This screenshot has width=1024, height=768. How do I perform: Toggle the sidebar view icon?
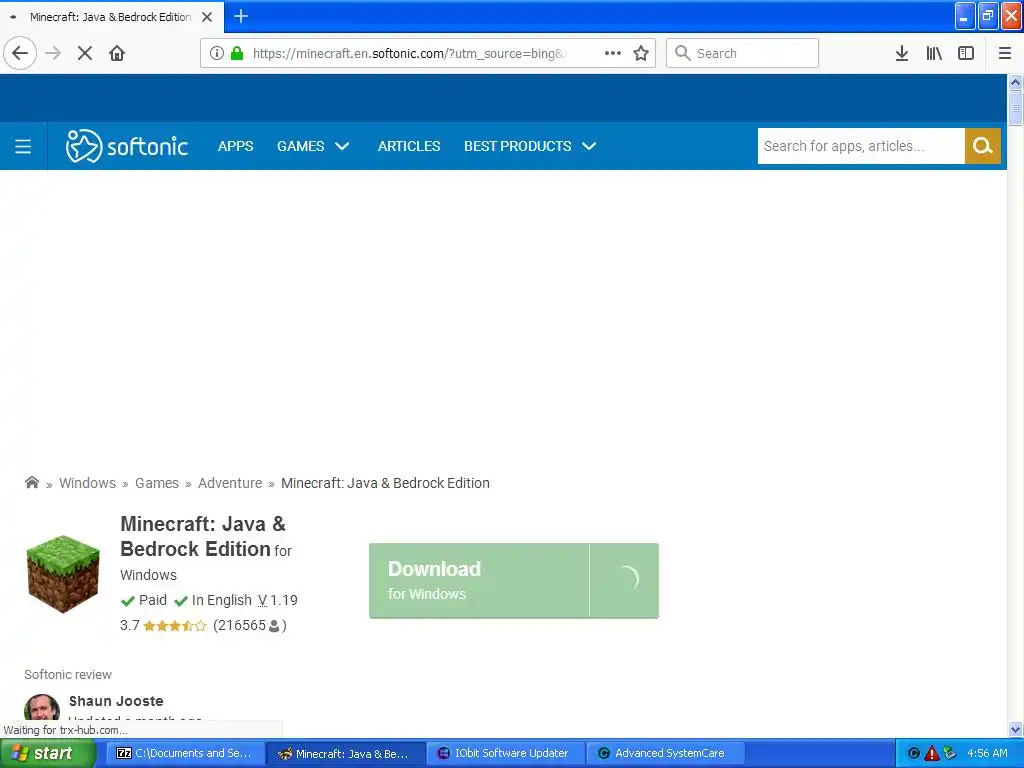pyautogui.click(x=966, y=54)
